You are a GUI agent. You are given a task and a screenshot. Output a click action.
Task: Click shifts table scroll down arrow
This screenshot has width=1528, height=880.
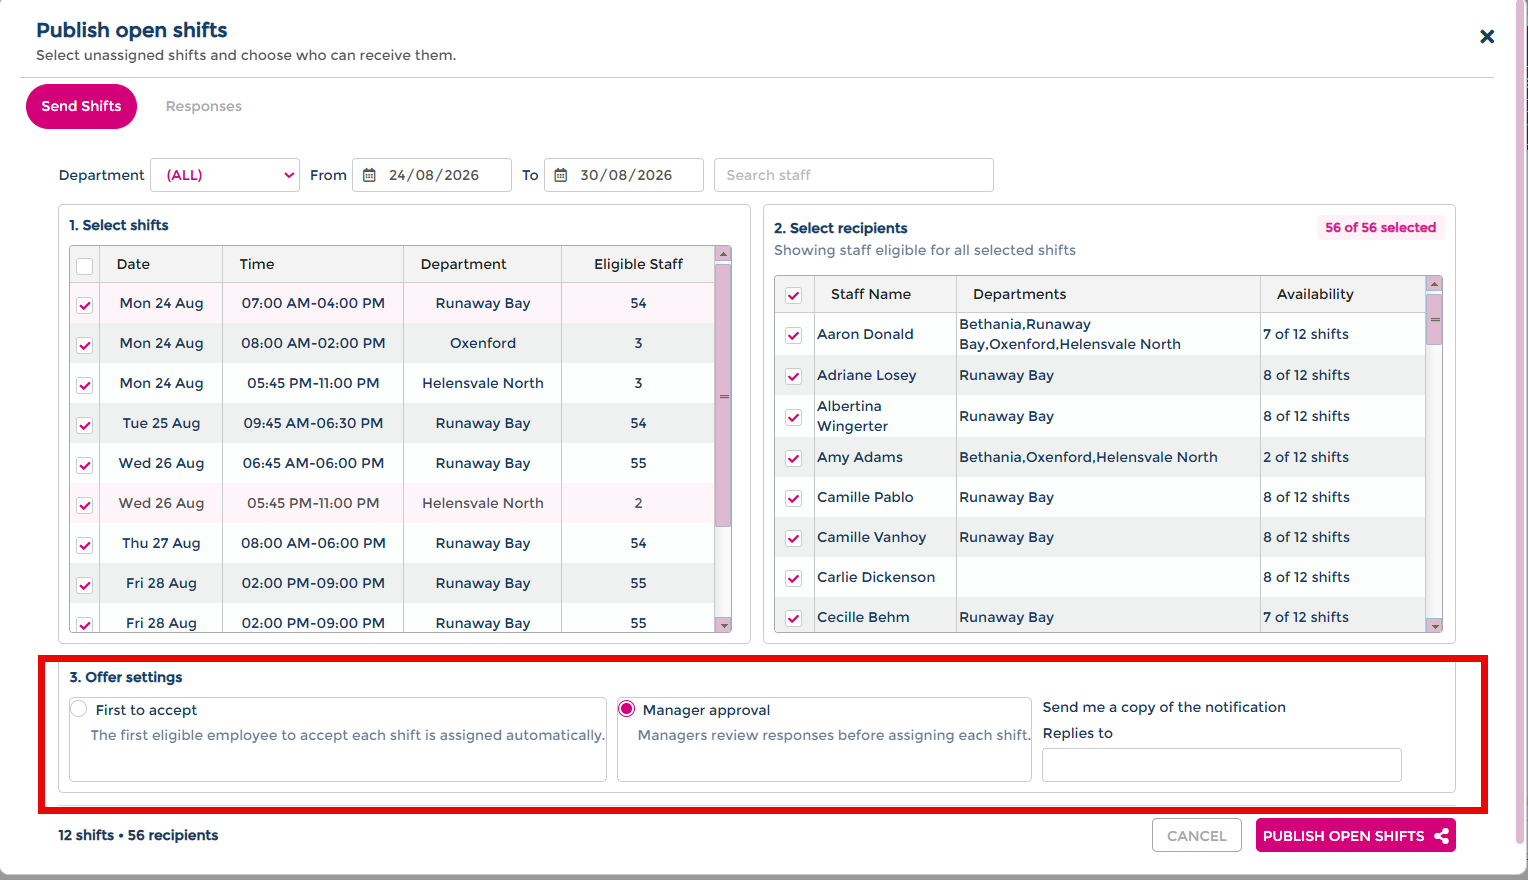point(723,625)
